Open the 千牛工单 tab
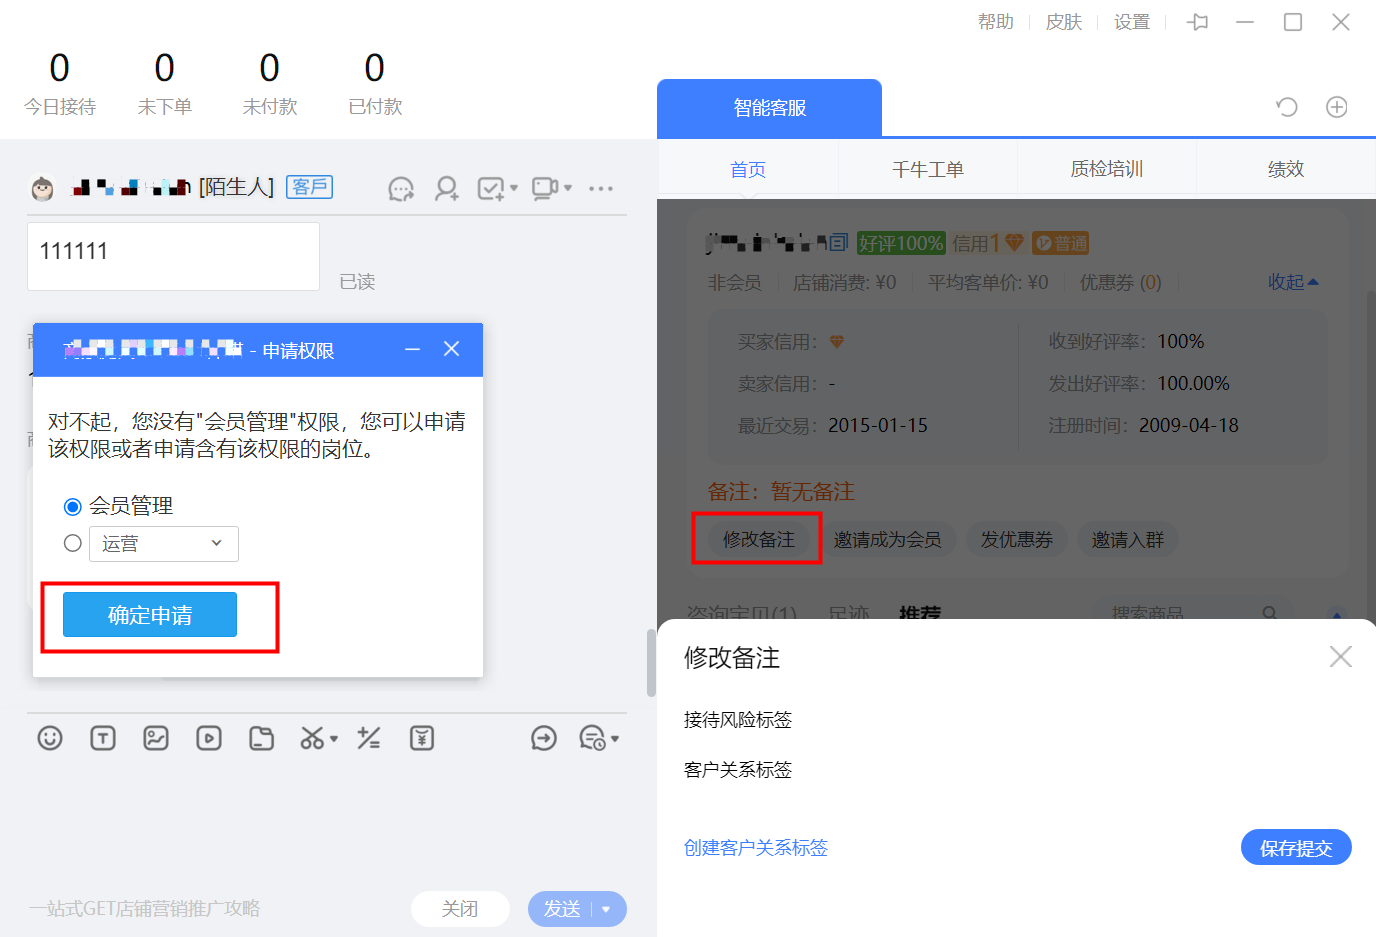1376x937 pixels. coord(928,169)
